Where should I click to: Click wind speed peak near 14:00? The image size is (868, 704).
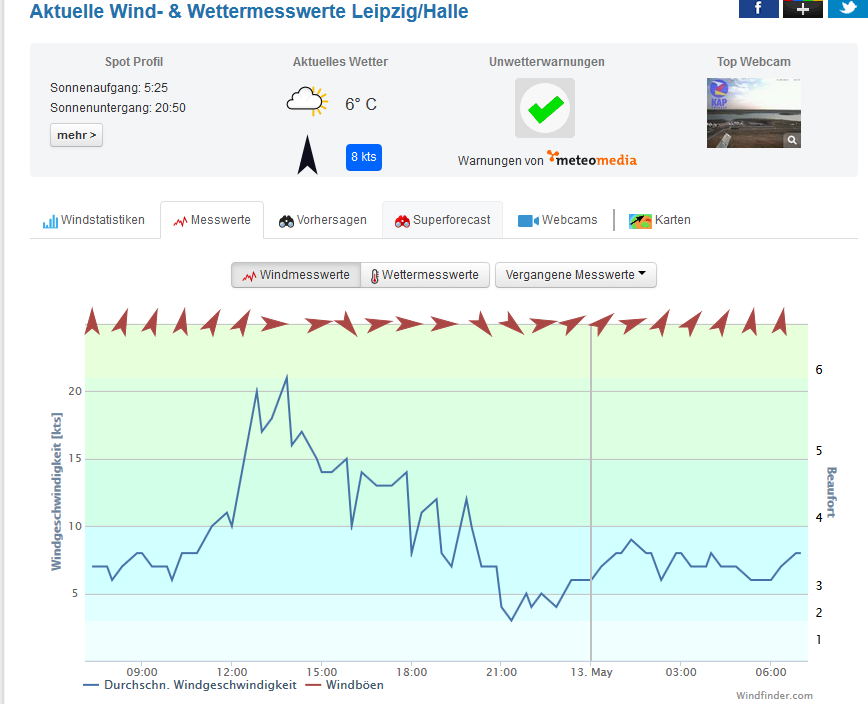pyautogui.click(x=286, y=377)
